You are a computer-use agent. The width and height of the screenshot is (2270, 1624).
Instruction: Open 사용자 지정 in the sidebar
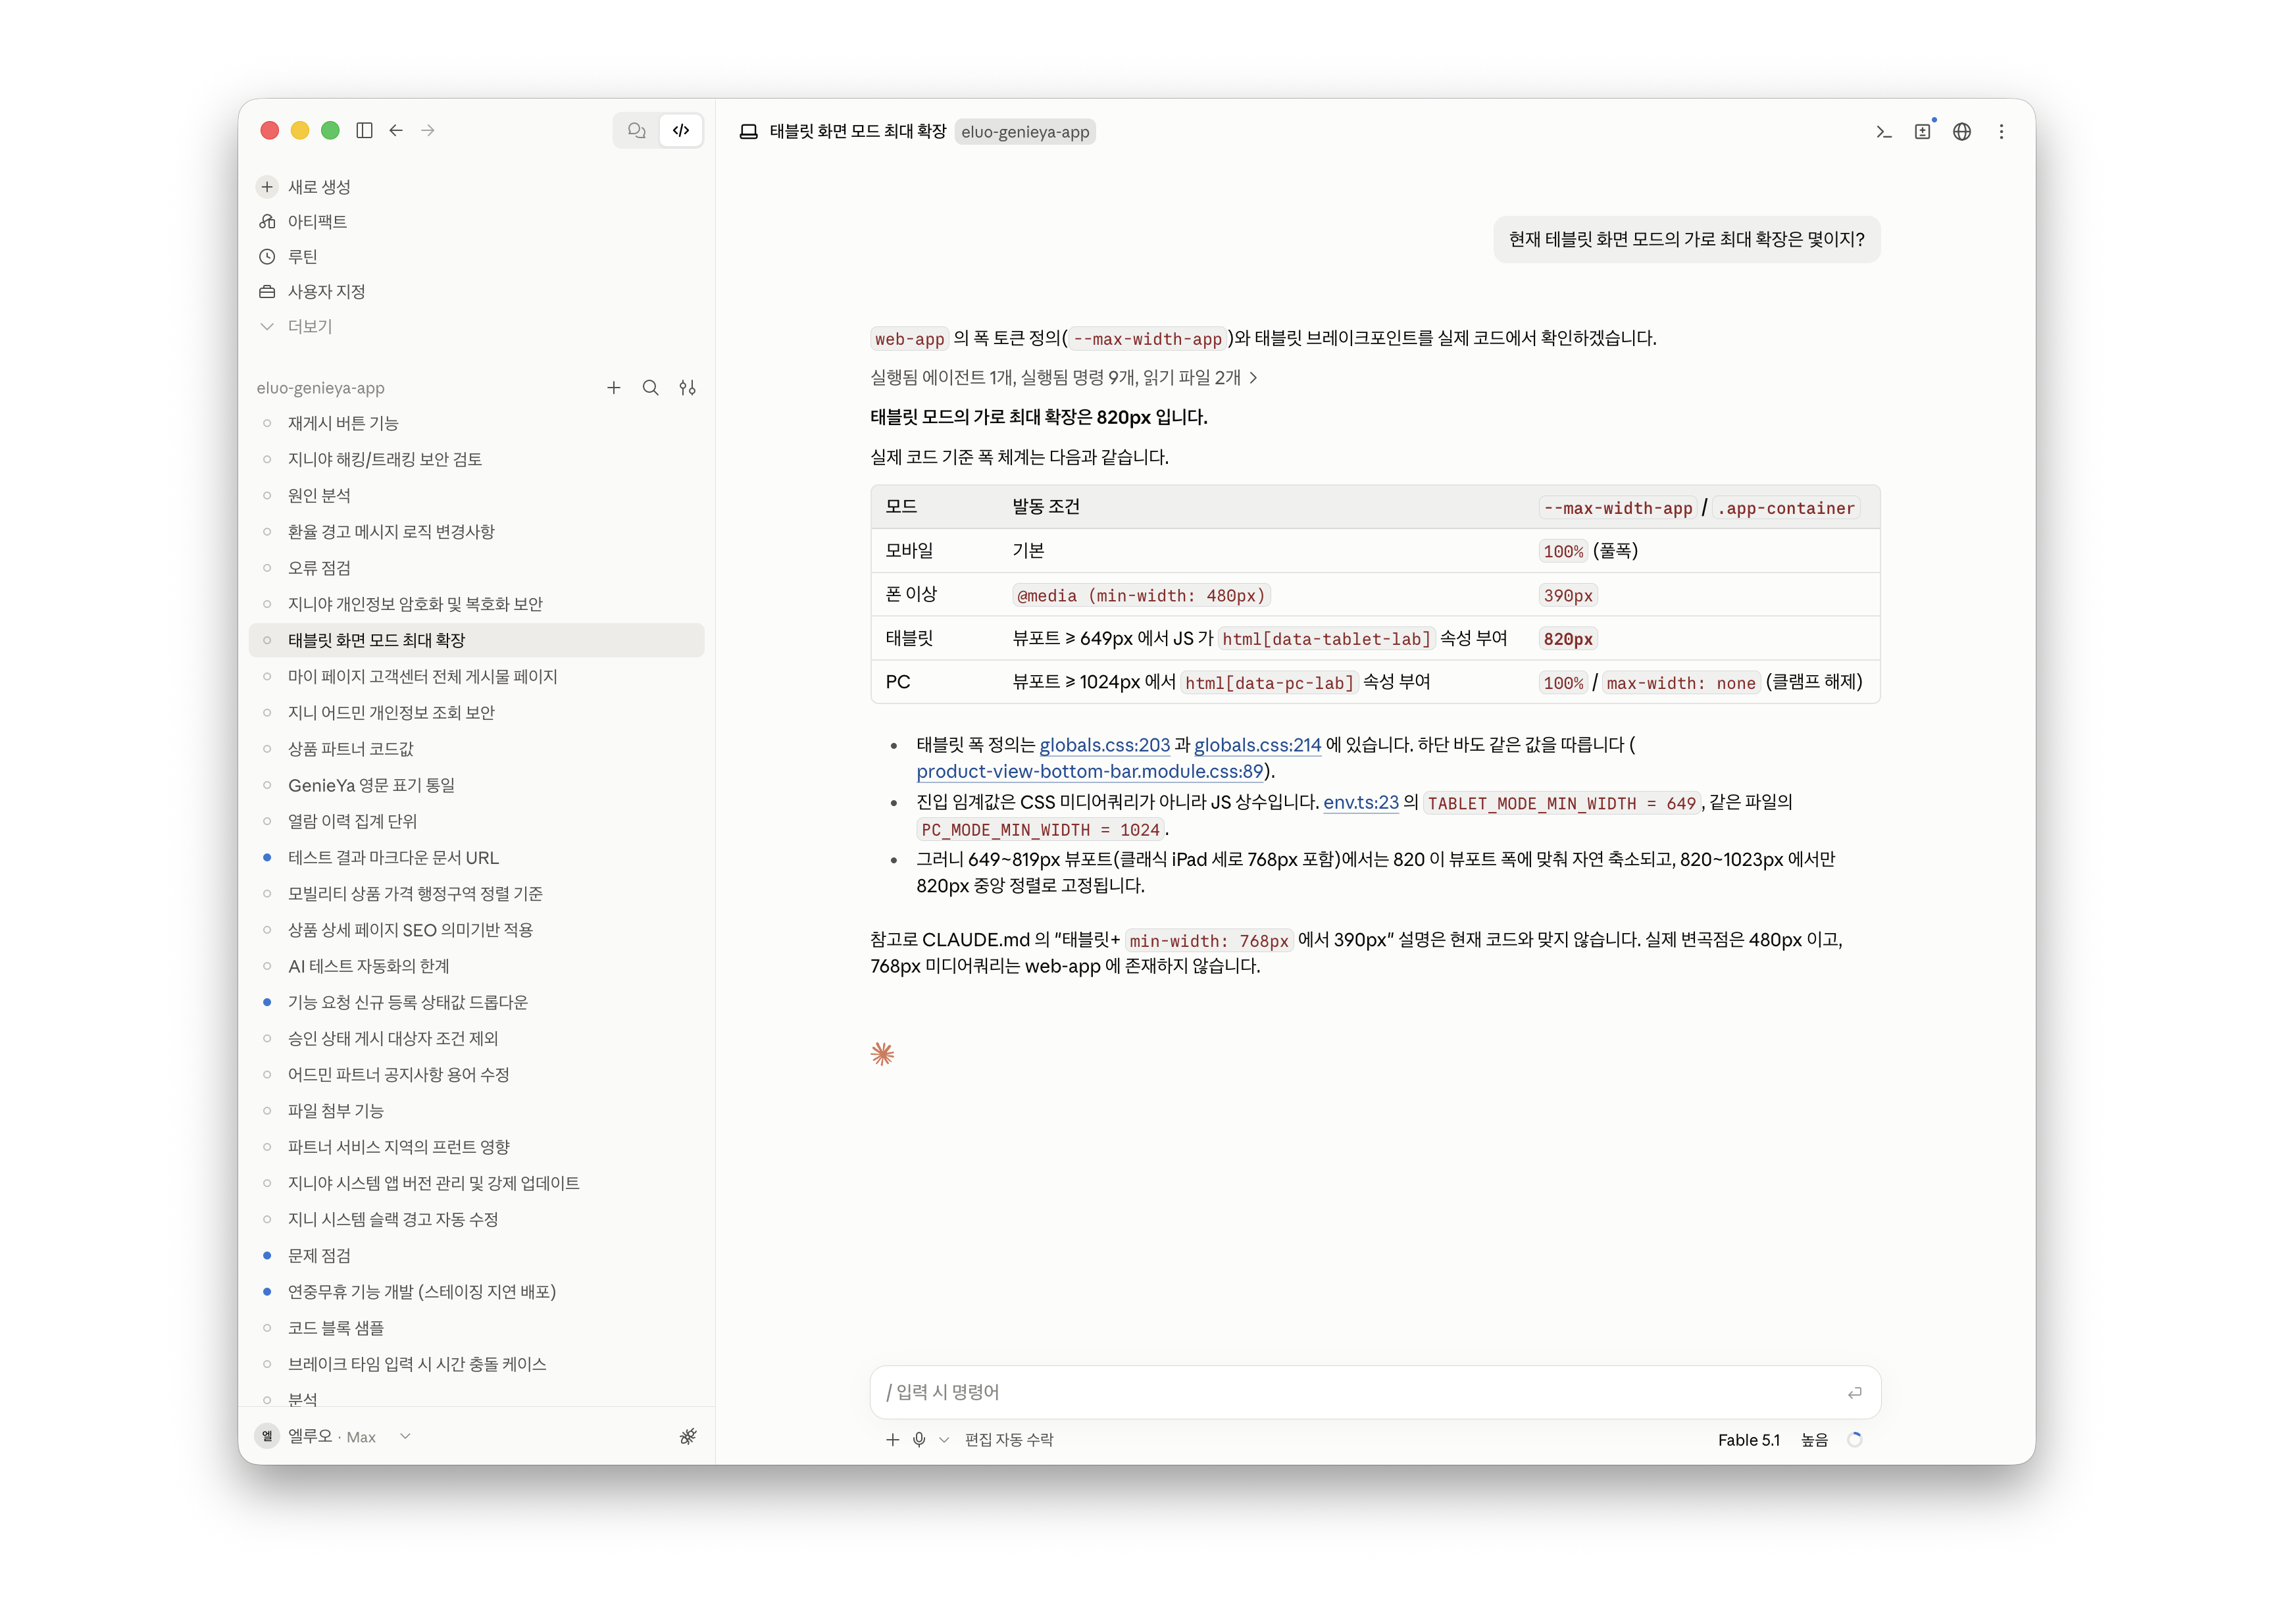pyautogui.click(x=326, y=291)
